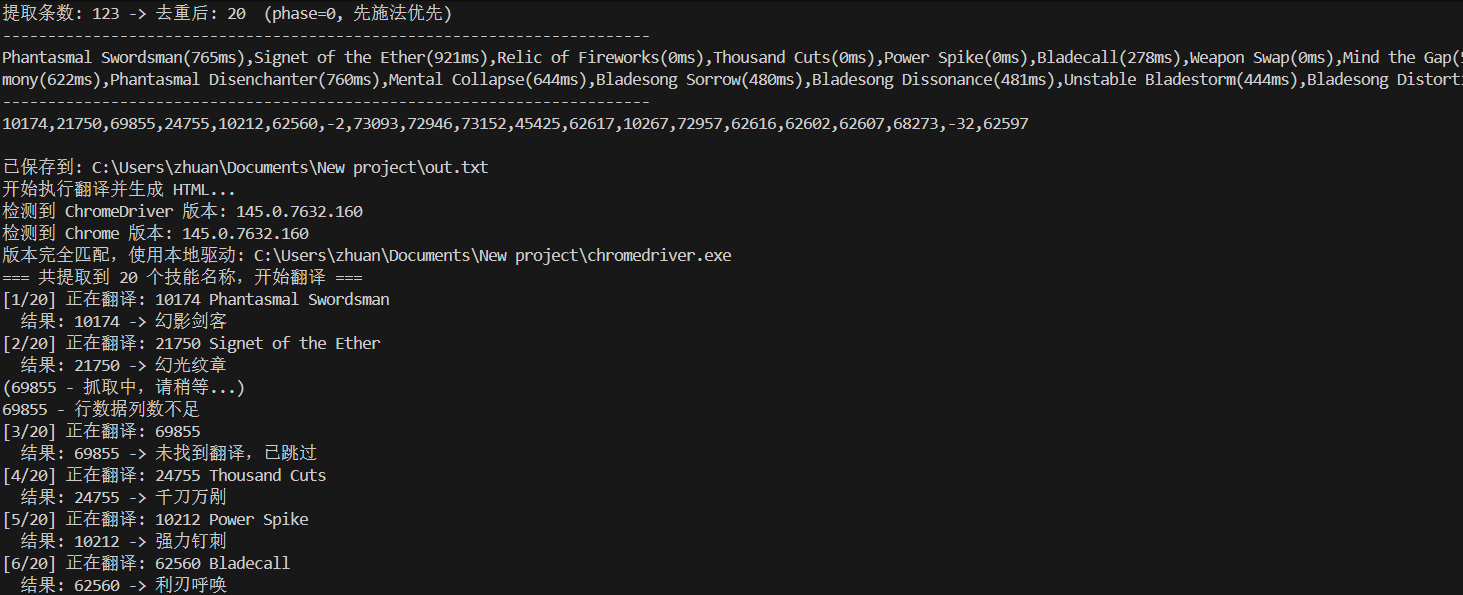The width and height of the screenshot is (1463, 595).
Task: Click the "开始执行翻译并生成 HTML..." line
Action: click(119, 190)
